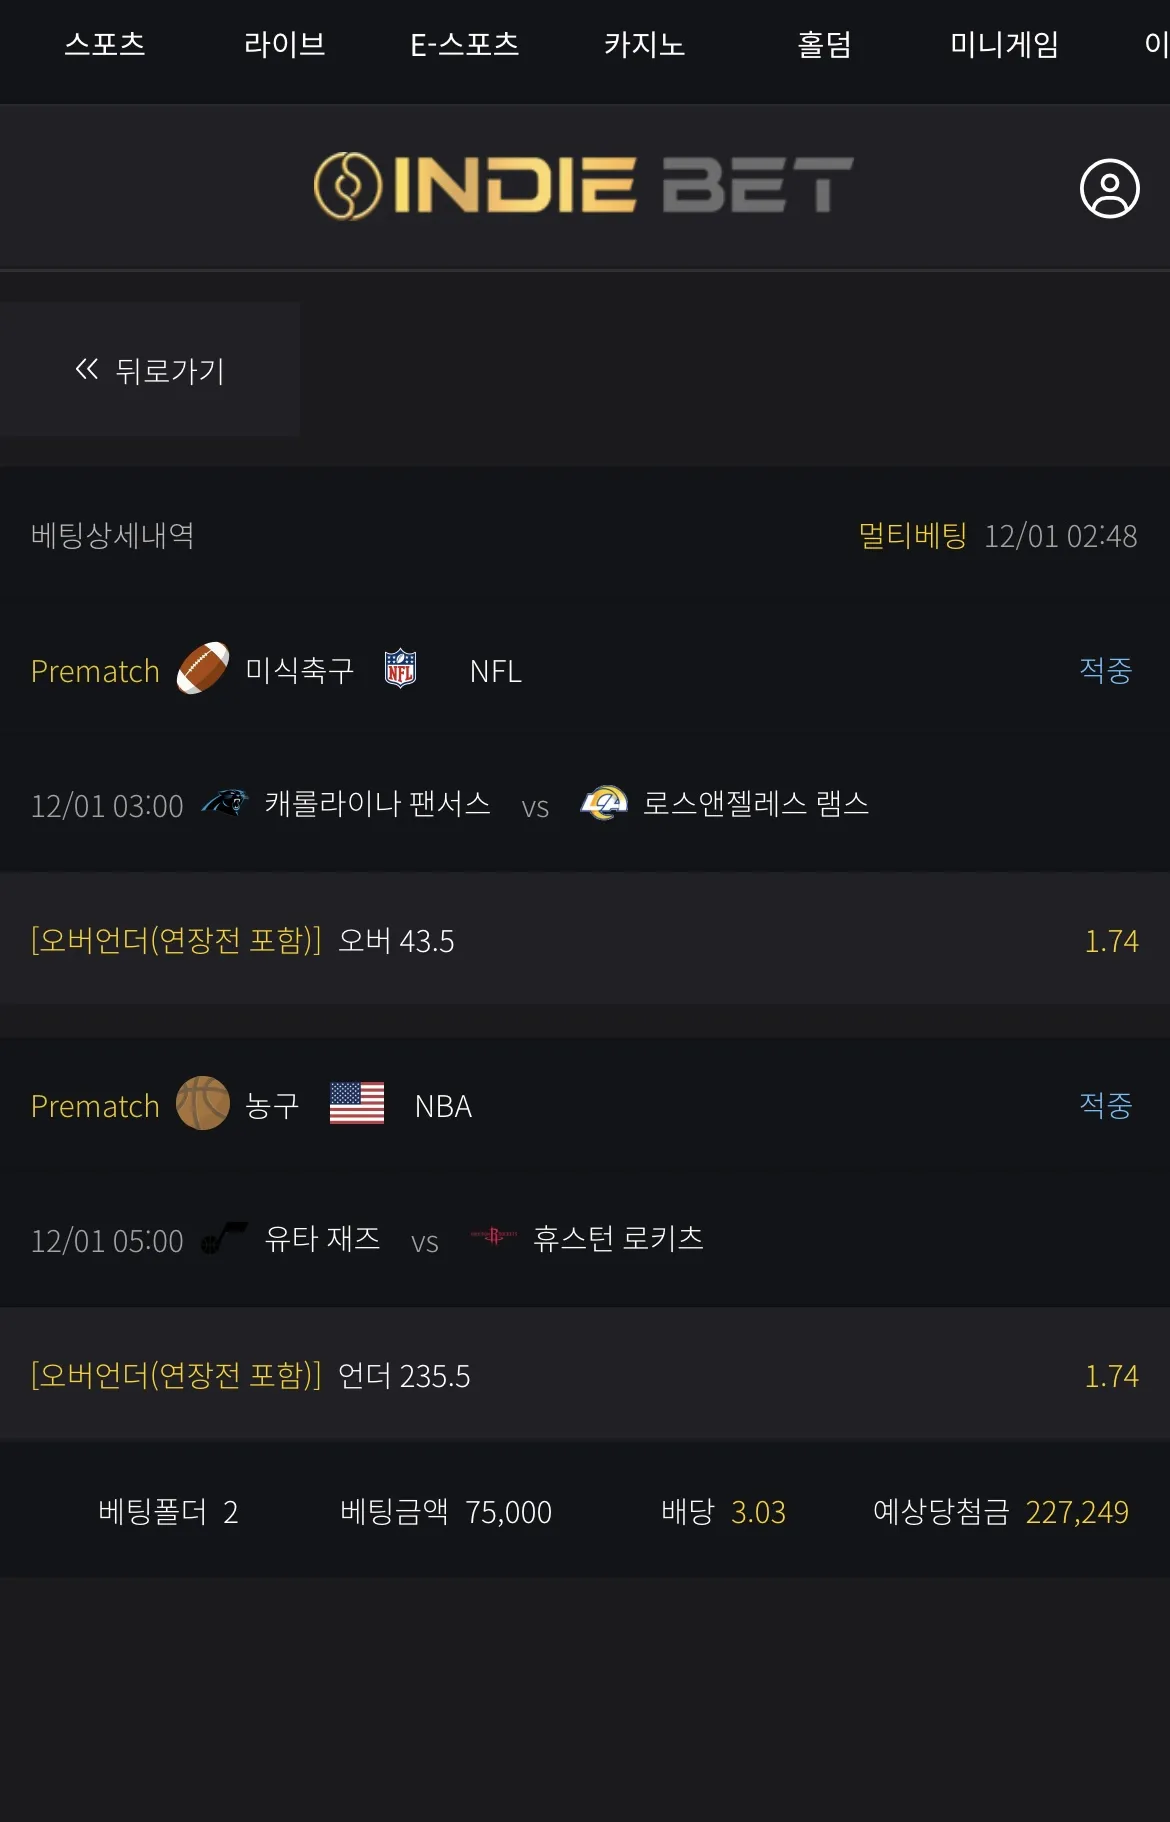
Task: Select the 미니게임 tab
Action: [1005, 45]
